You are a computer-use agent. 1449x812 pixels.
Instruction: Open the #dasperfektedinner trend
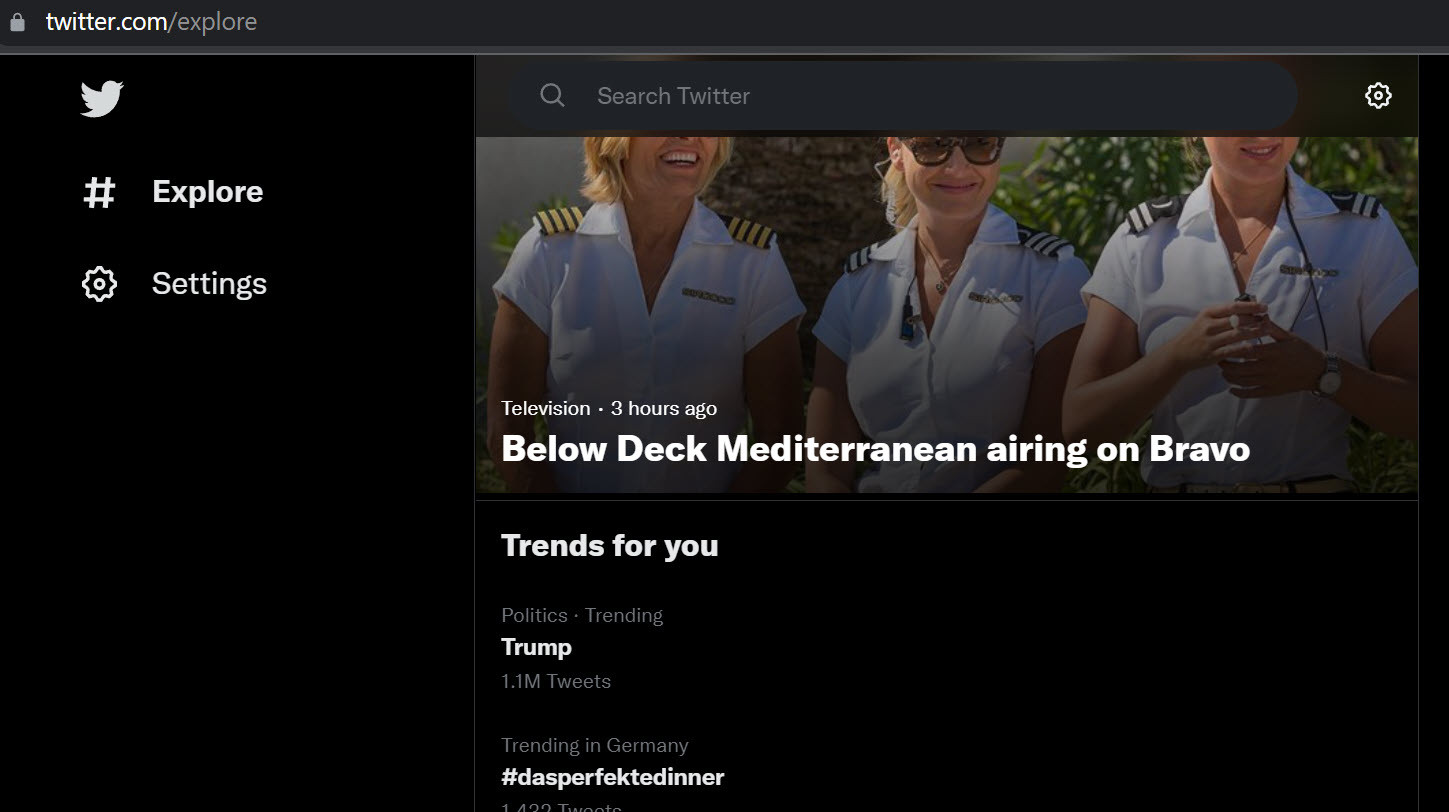[x=612, y=777]
